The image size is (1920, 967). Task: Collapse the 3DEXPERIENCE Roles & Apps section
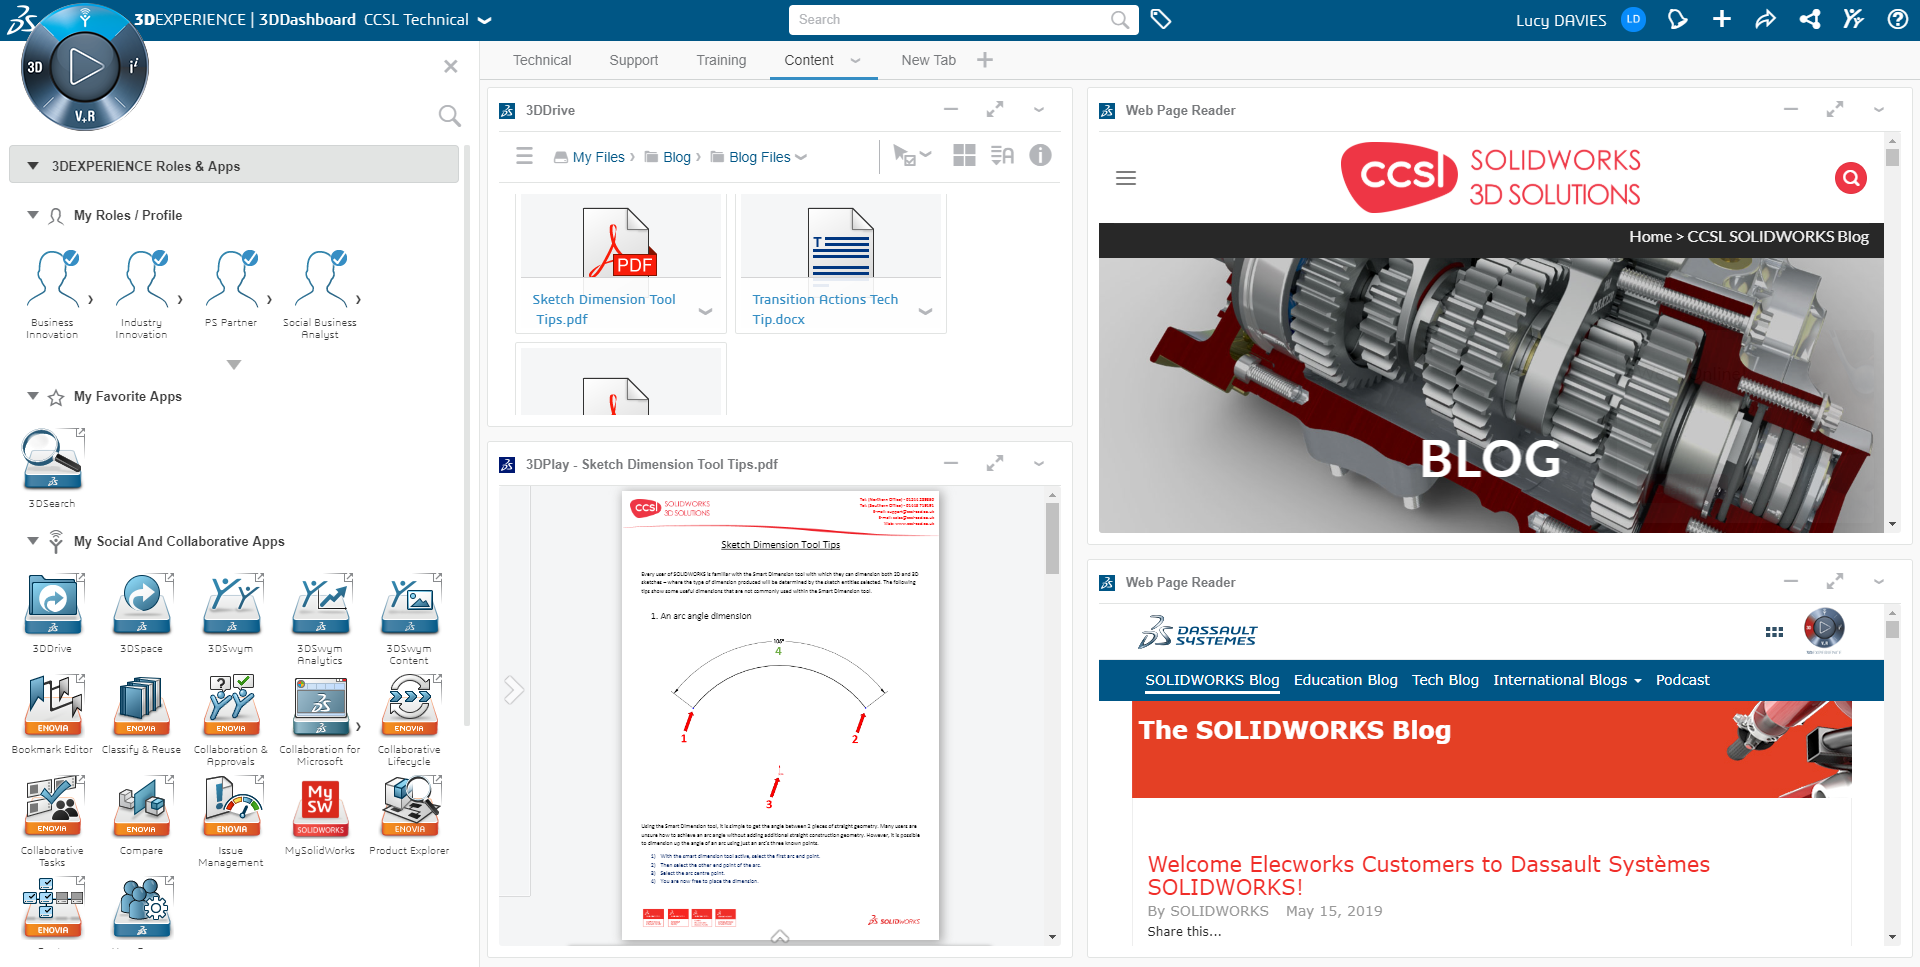point(33,166)
